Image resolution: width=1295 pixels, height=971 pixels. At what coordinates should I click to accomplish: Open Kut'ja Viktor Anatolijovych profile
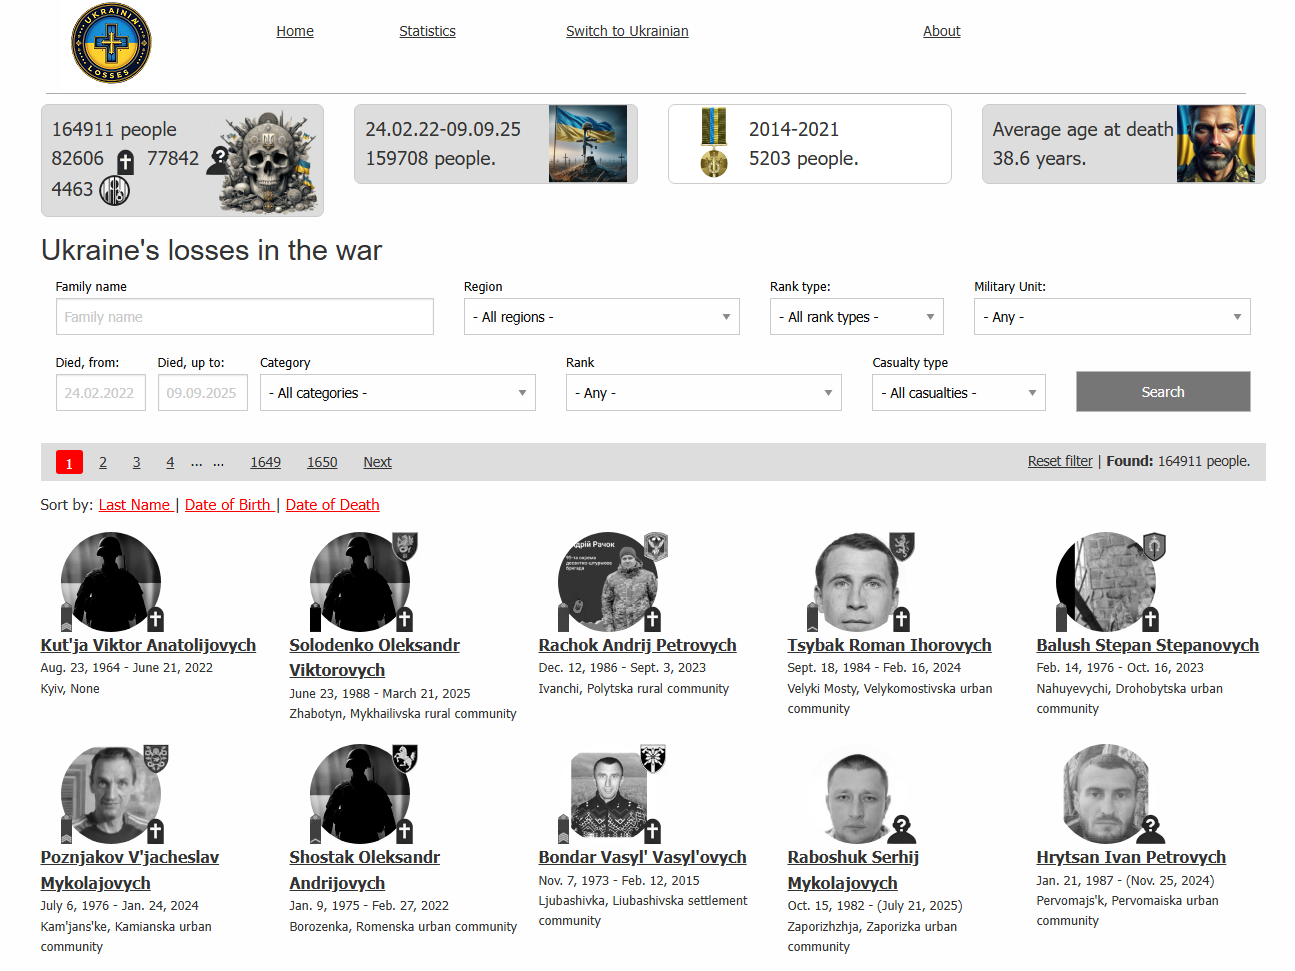148,646
